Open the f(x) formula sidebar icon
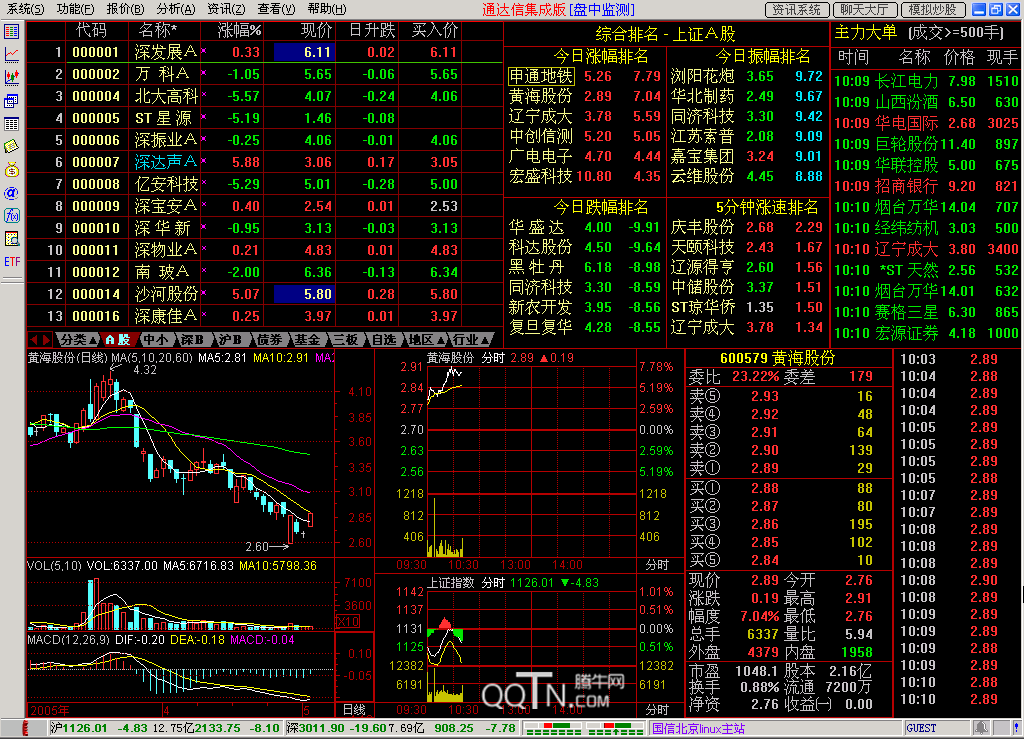The width and height of the screenshot is (1024, 739). coord(12,215)
